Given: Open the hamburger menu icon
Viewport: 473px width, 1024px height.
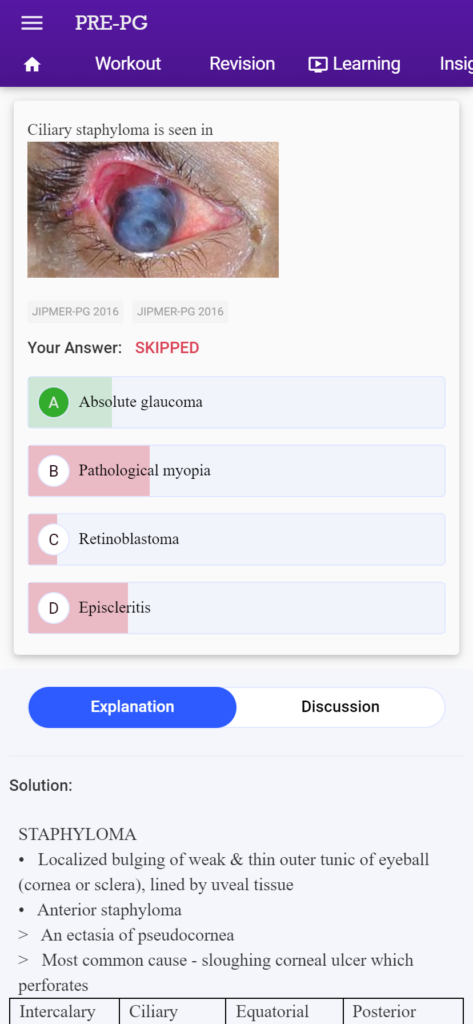Looking at the screenshot, I should [32, 23].
